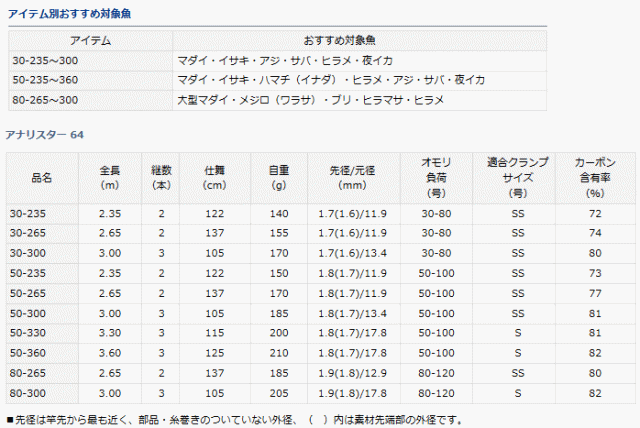Viewport: 640px width, 428px height.
Task: Click clamp size SS in 80-265 row
Action: 518,373
